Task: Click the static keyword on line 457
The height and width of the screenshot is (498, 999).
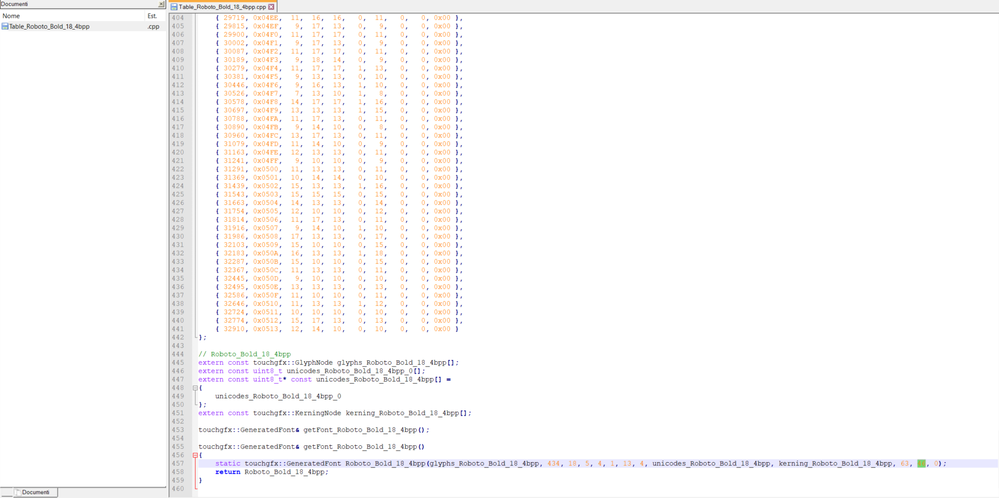Action: [x=227, y=464]
